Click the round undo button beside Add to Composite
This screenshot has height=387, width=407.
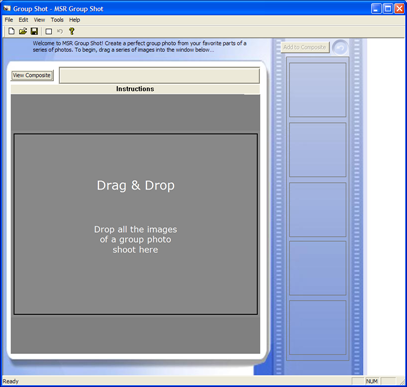pos(340,48)
